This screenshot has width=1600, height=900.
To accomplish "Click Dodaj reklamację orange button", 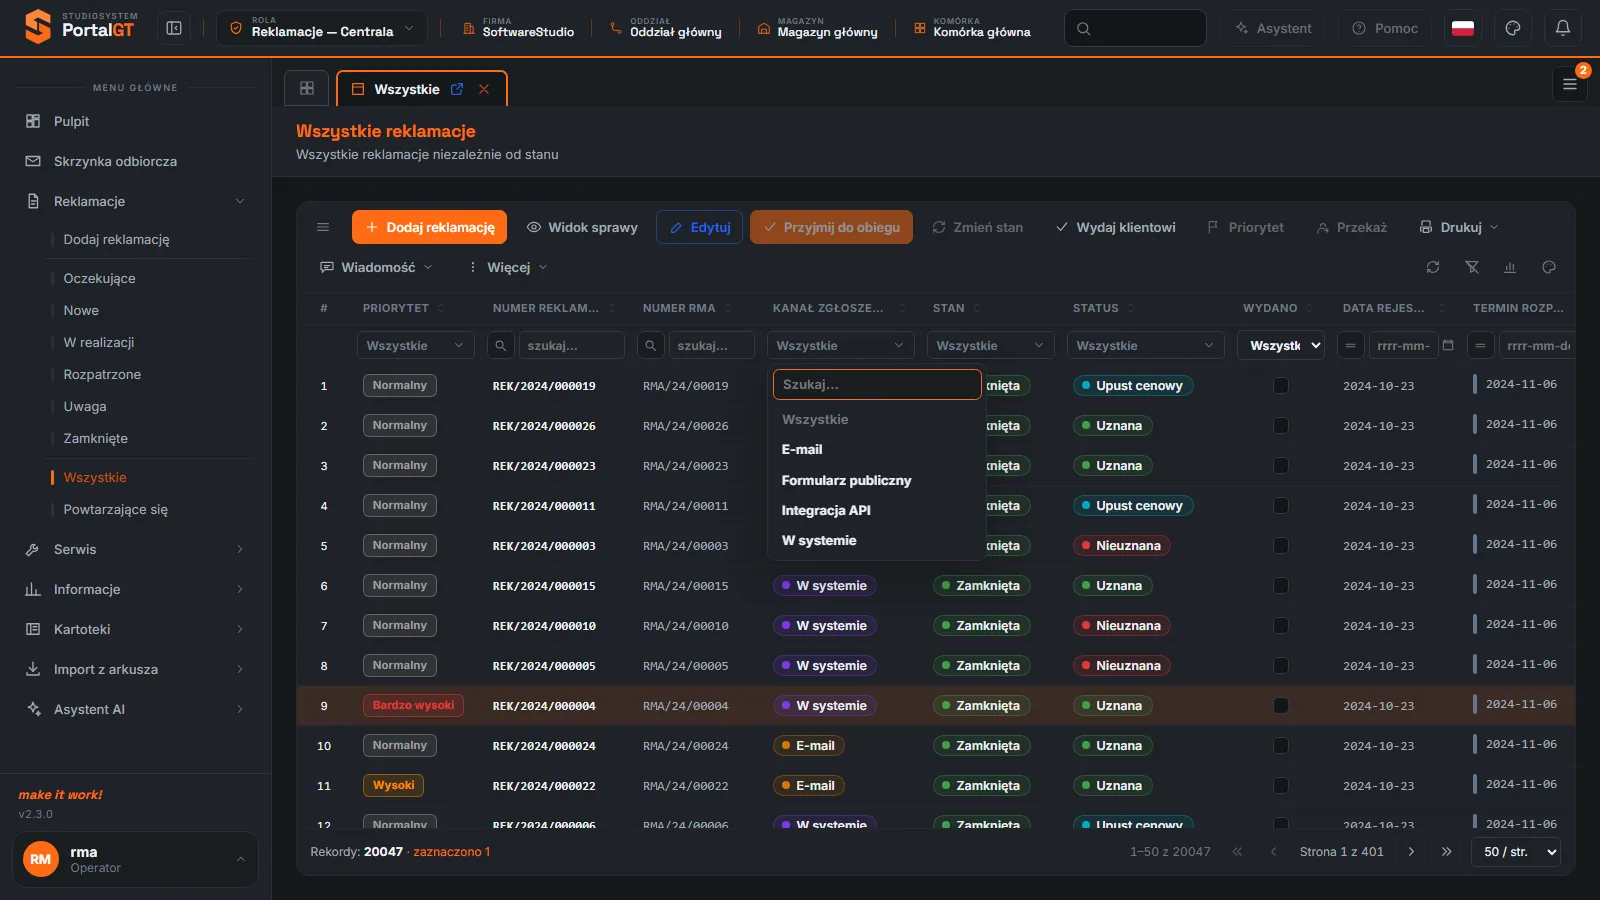I will tap(429, 227).
